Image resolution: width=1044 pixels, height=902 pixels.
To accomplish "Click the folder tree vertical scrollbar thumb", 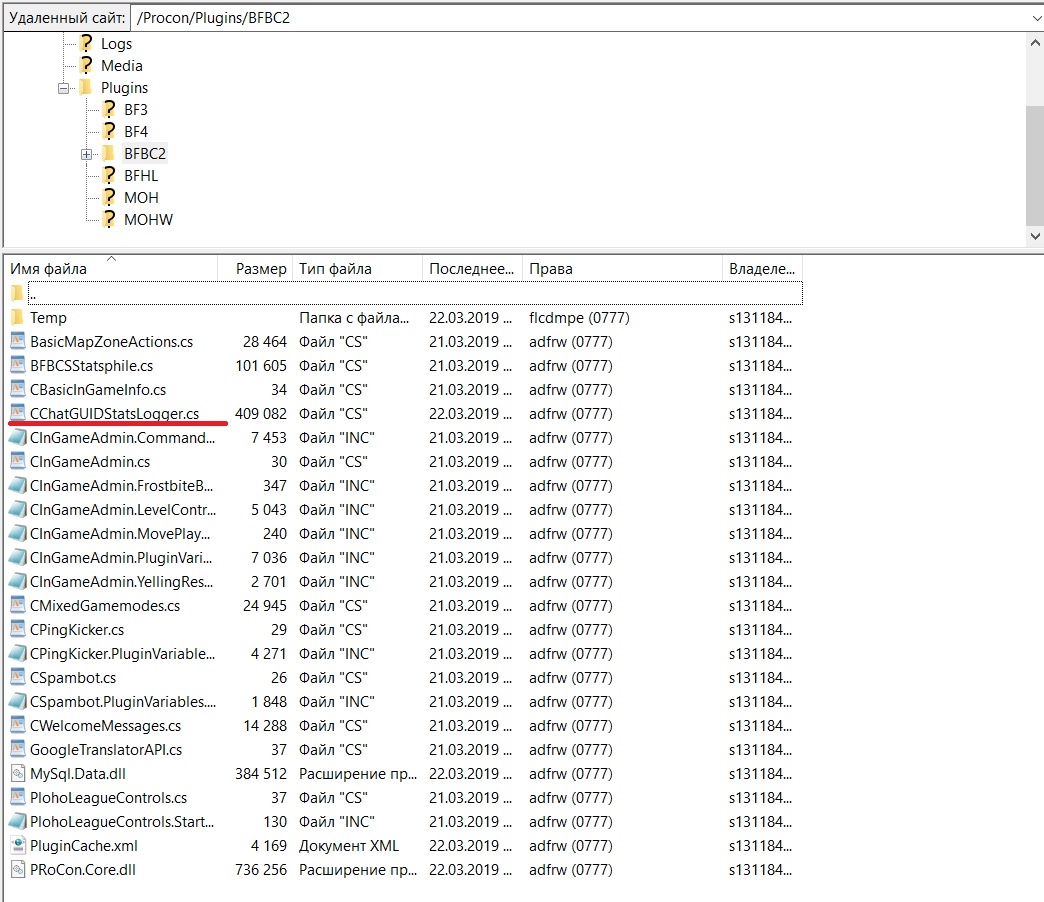I will click(x=1035, y=165).
